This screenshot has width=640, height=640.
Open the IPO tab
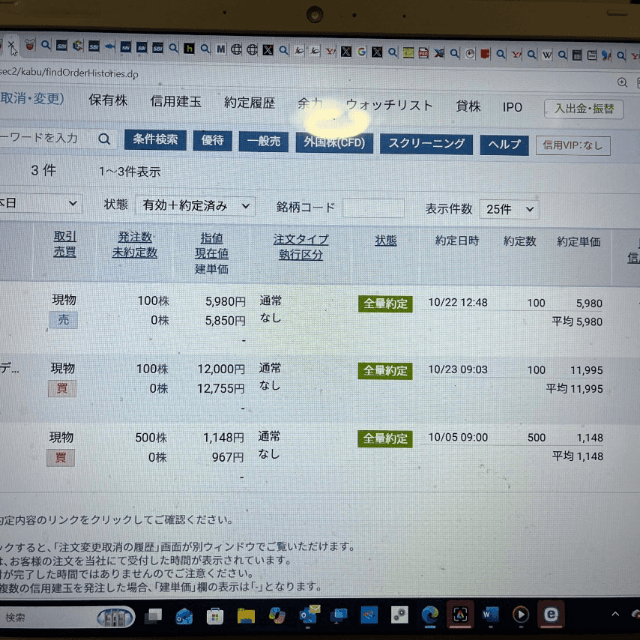tap(512, 107)
